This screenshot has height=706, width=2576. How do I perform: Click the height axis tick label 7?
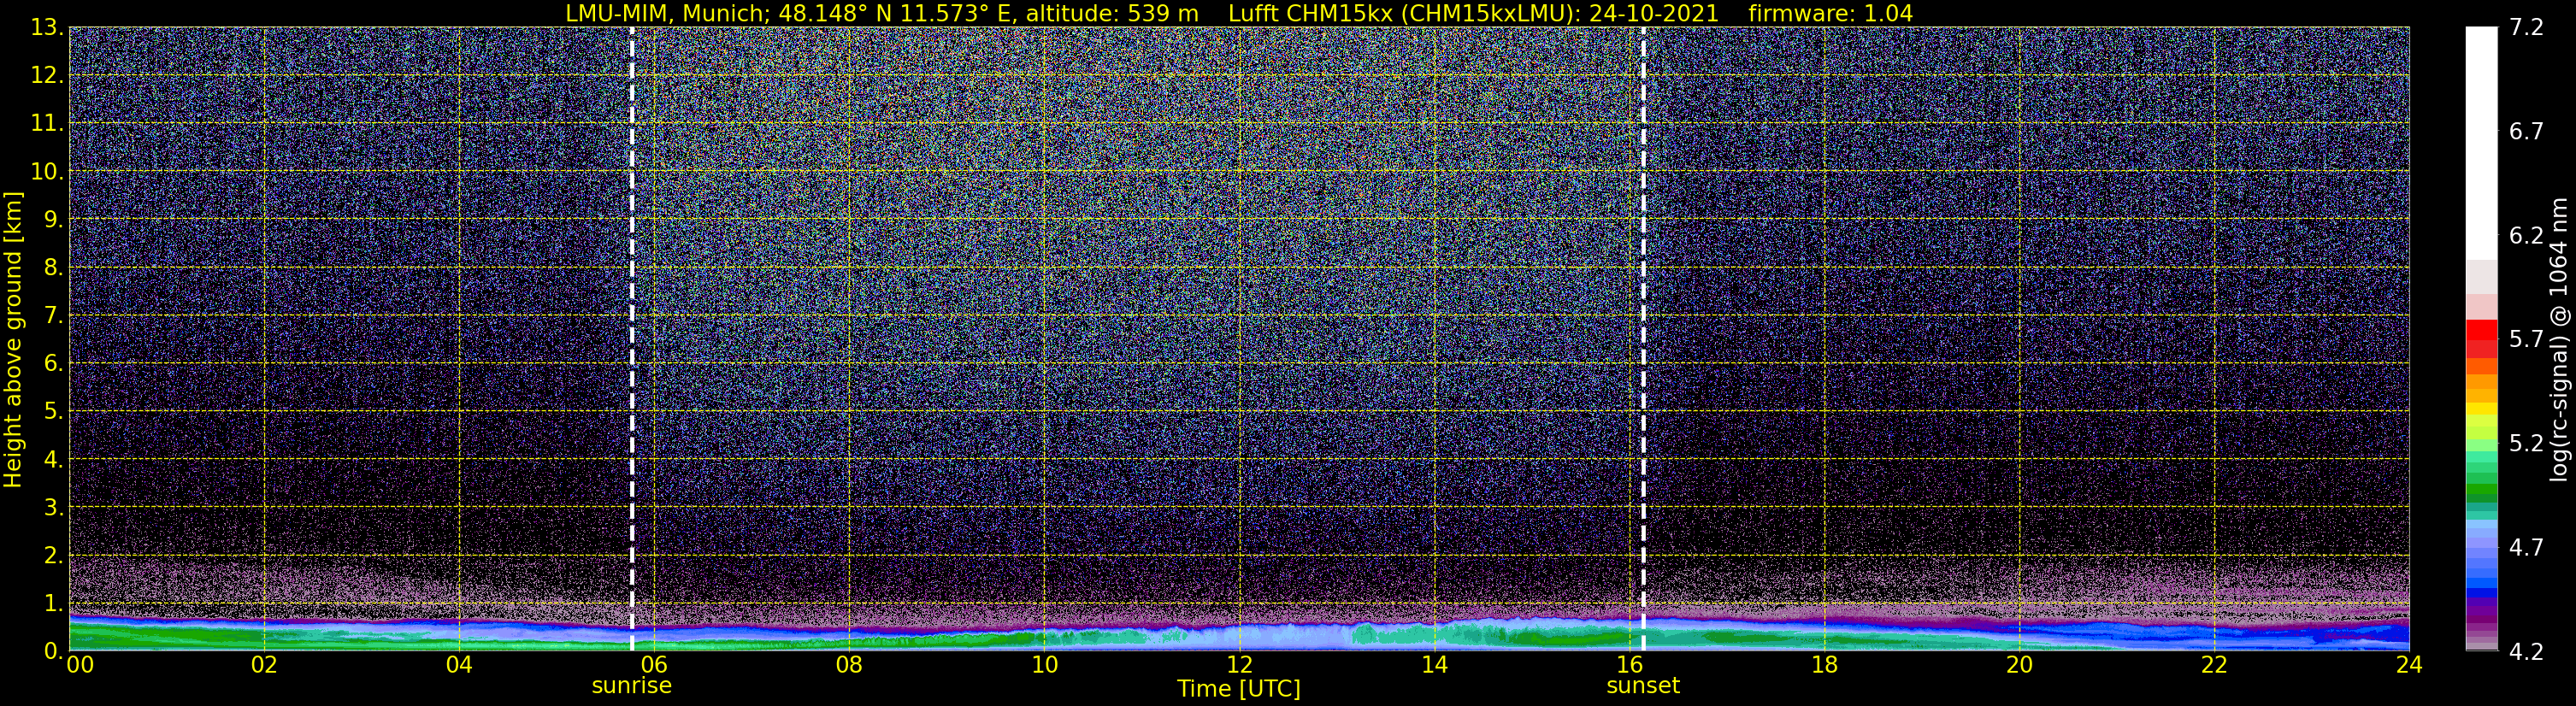52,316
